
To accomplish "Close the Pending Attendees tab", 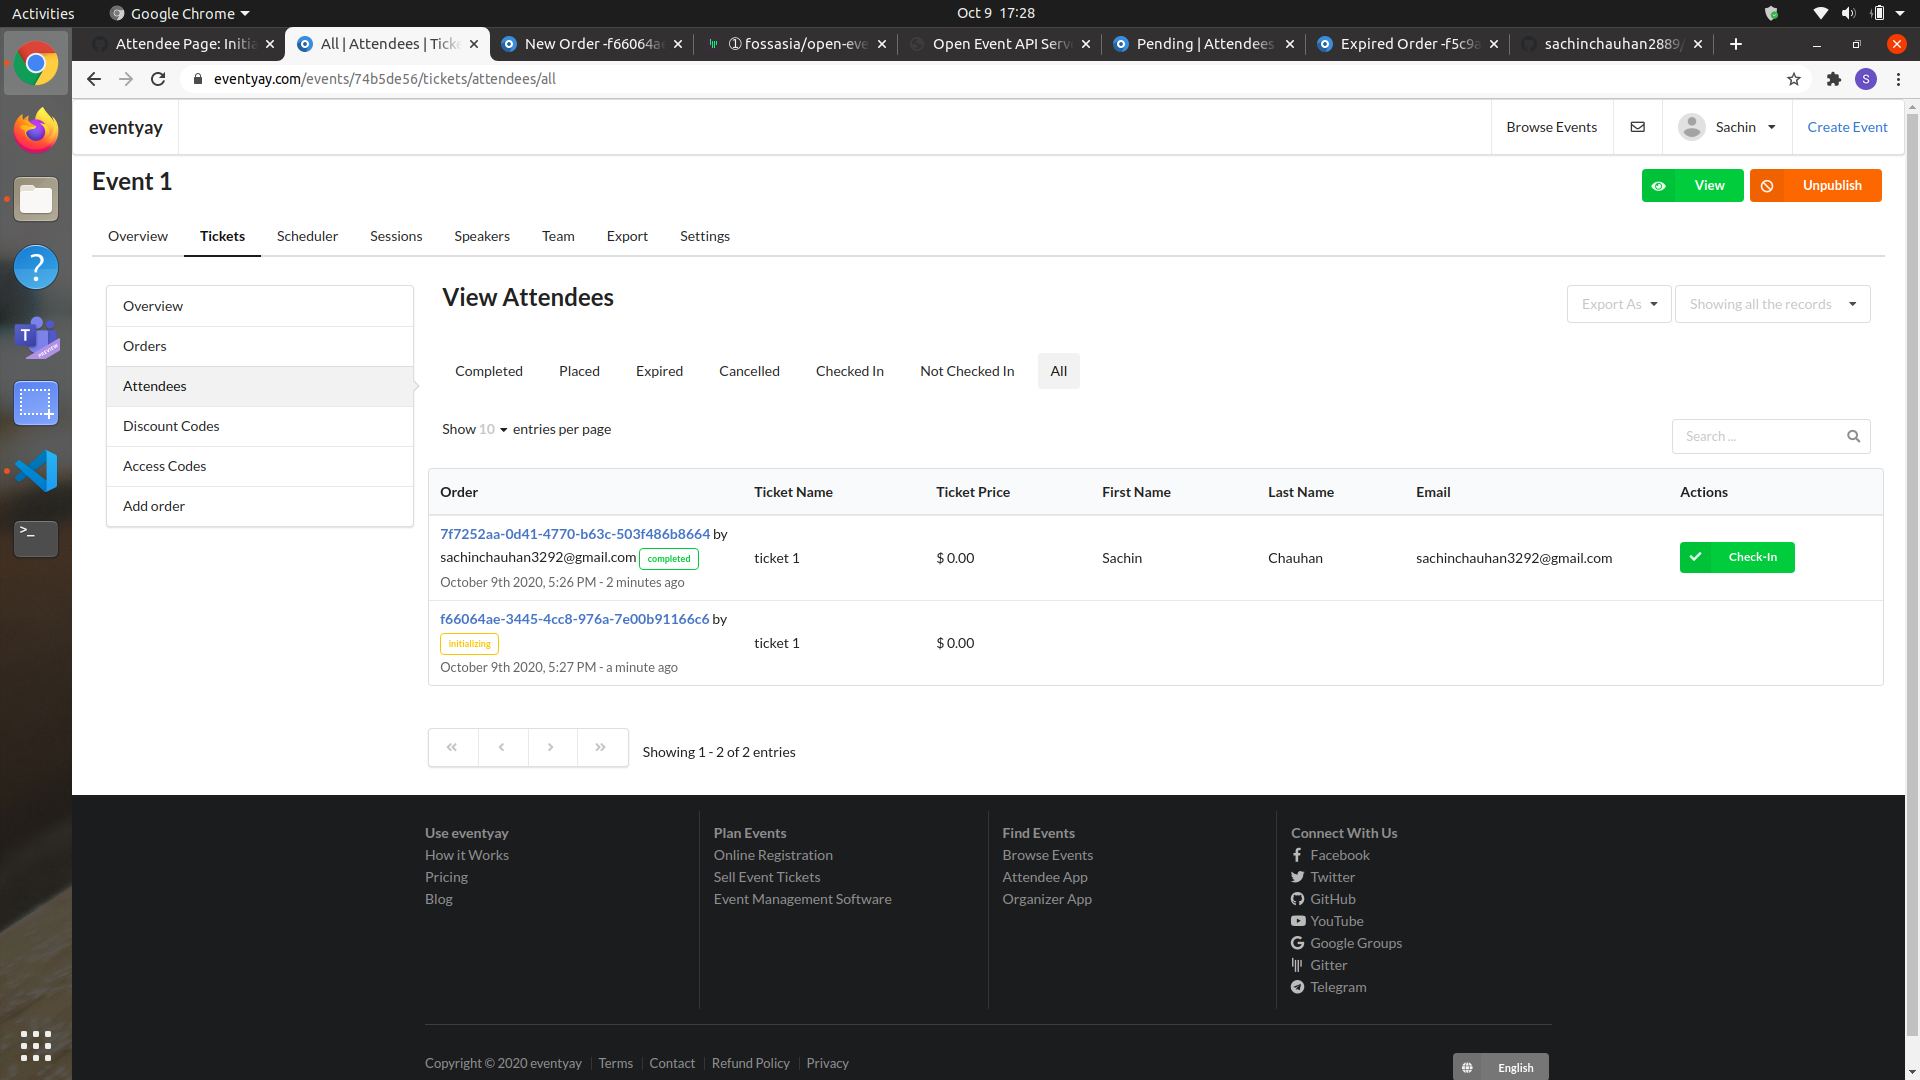I will (x=1290, y=44).
